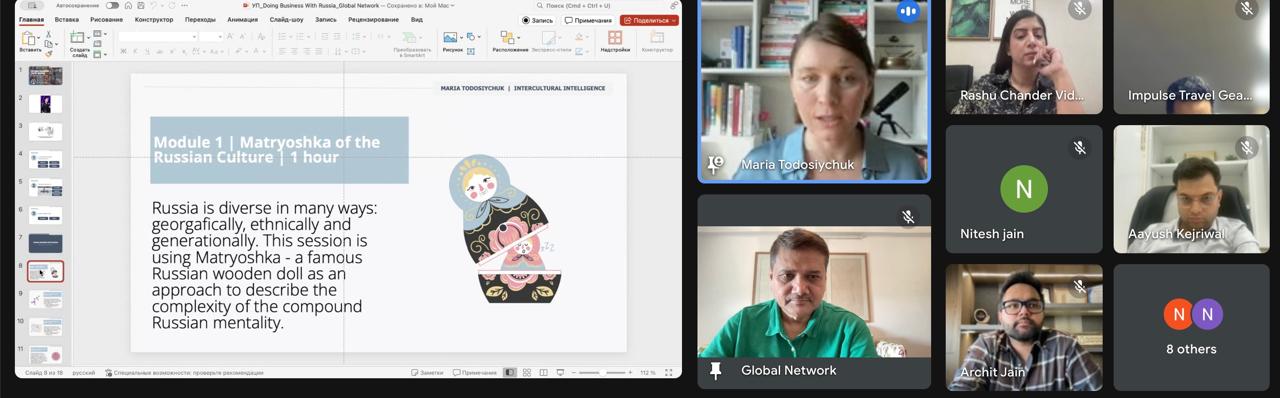Click the slide header 'MARIA TODOSIYCHUK | INTERCULTURAL INTELLIGENCE'
Viewport: 1280px width, 398px height.
coord(522,88)
